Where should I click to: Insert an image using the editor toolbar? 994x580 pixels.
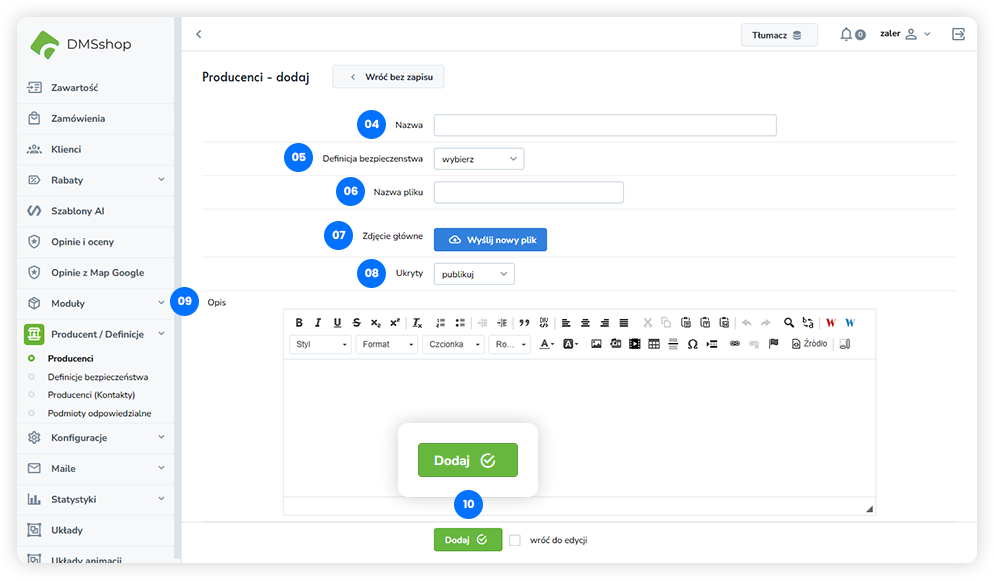click(x=597, y=344)
